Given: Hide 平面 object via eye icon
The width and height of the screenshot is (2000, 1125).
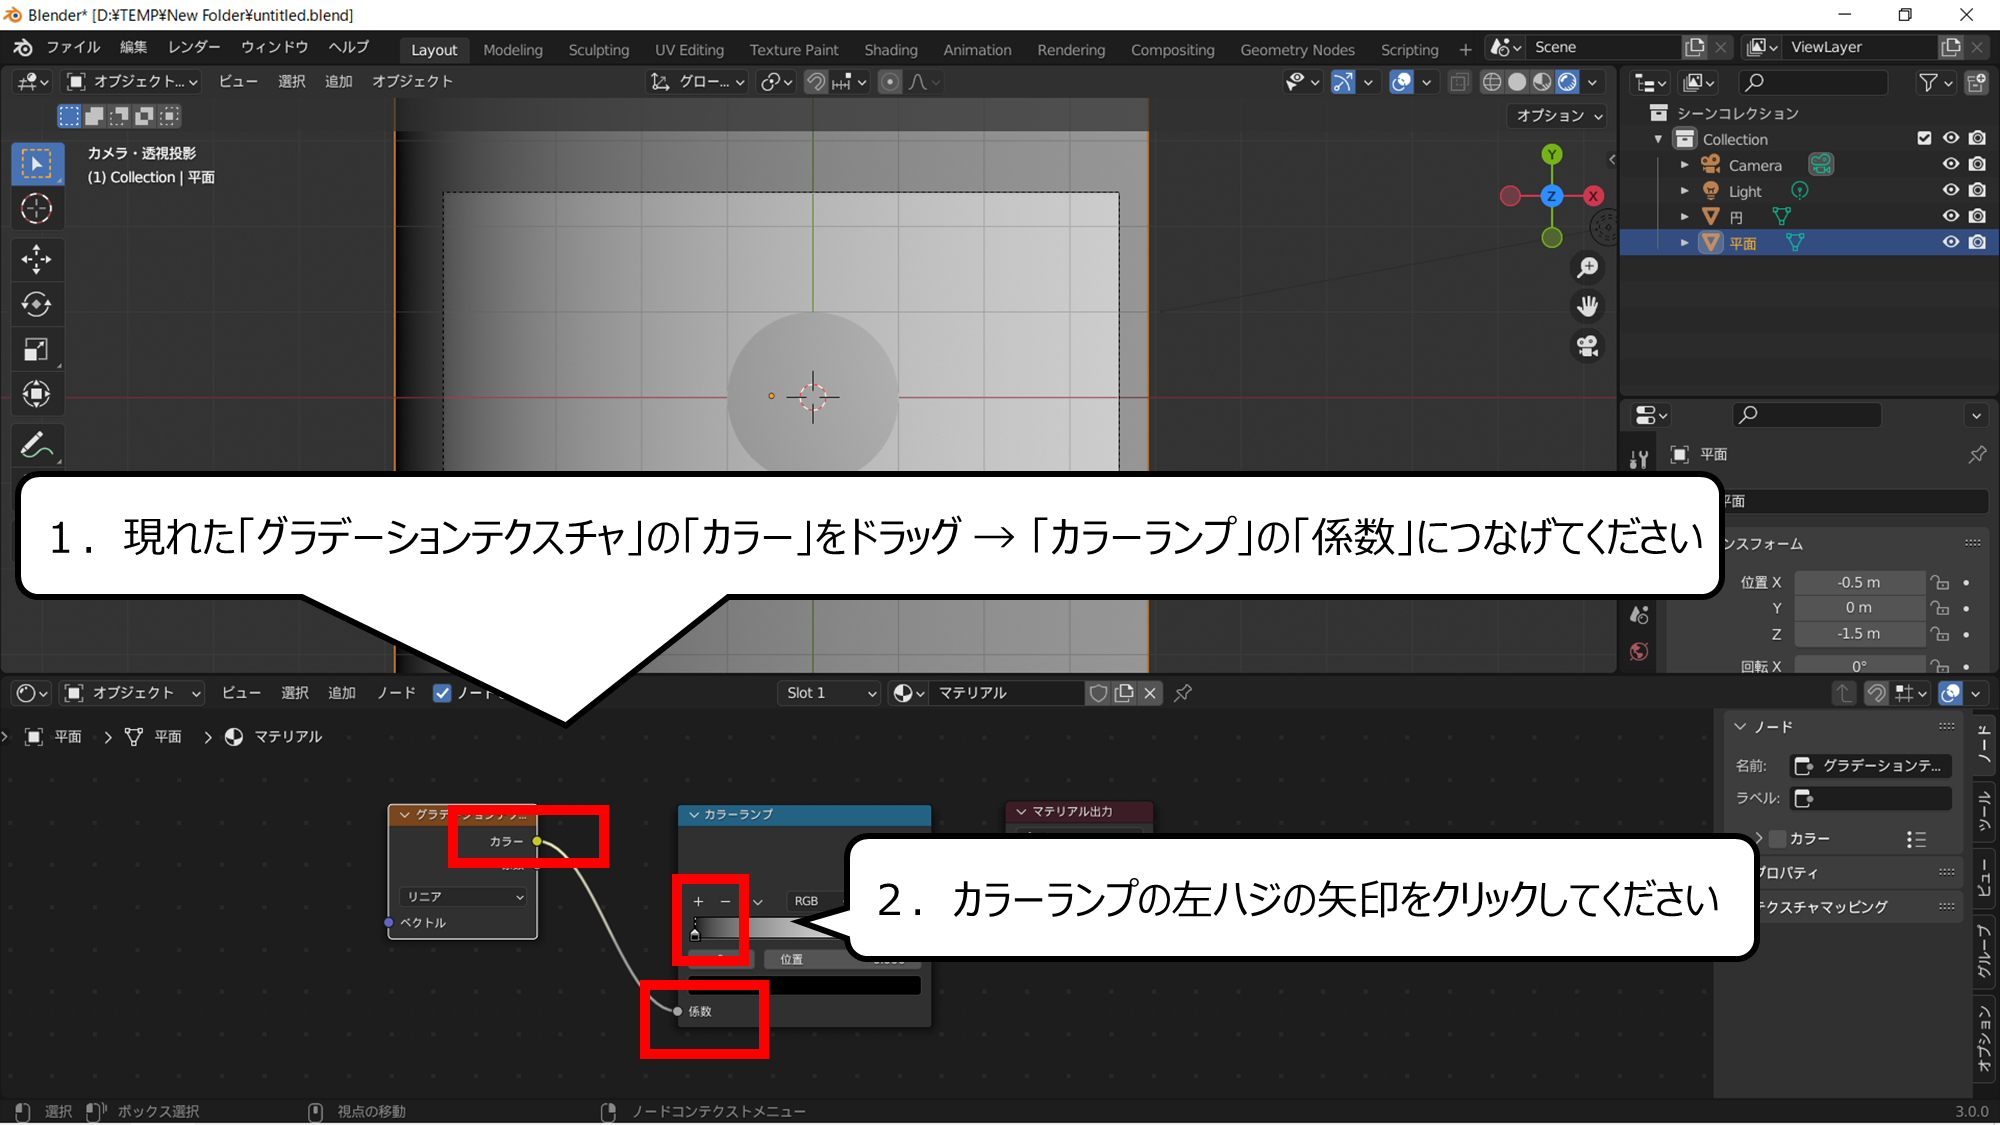Looking at the screenshot, I should click(1951, 242).
